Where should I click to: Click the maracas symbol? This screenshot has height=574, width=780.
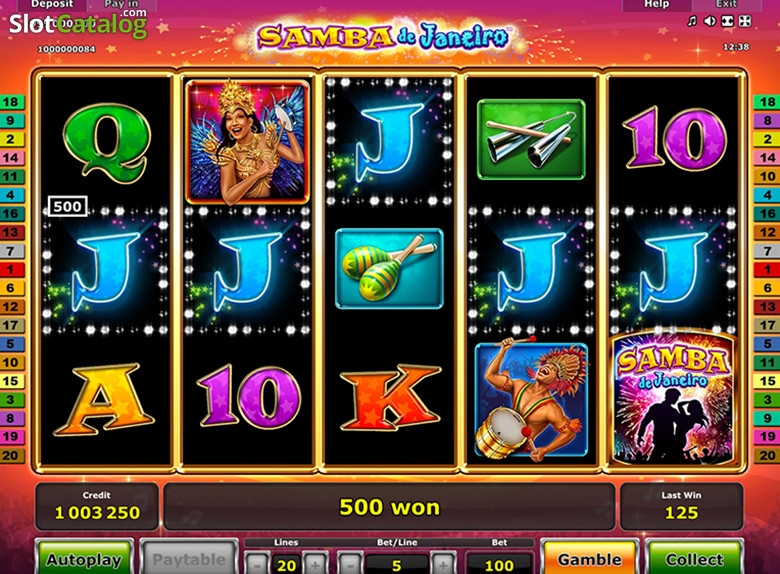(x=389, y=269)
